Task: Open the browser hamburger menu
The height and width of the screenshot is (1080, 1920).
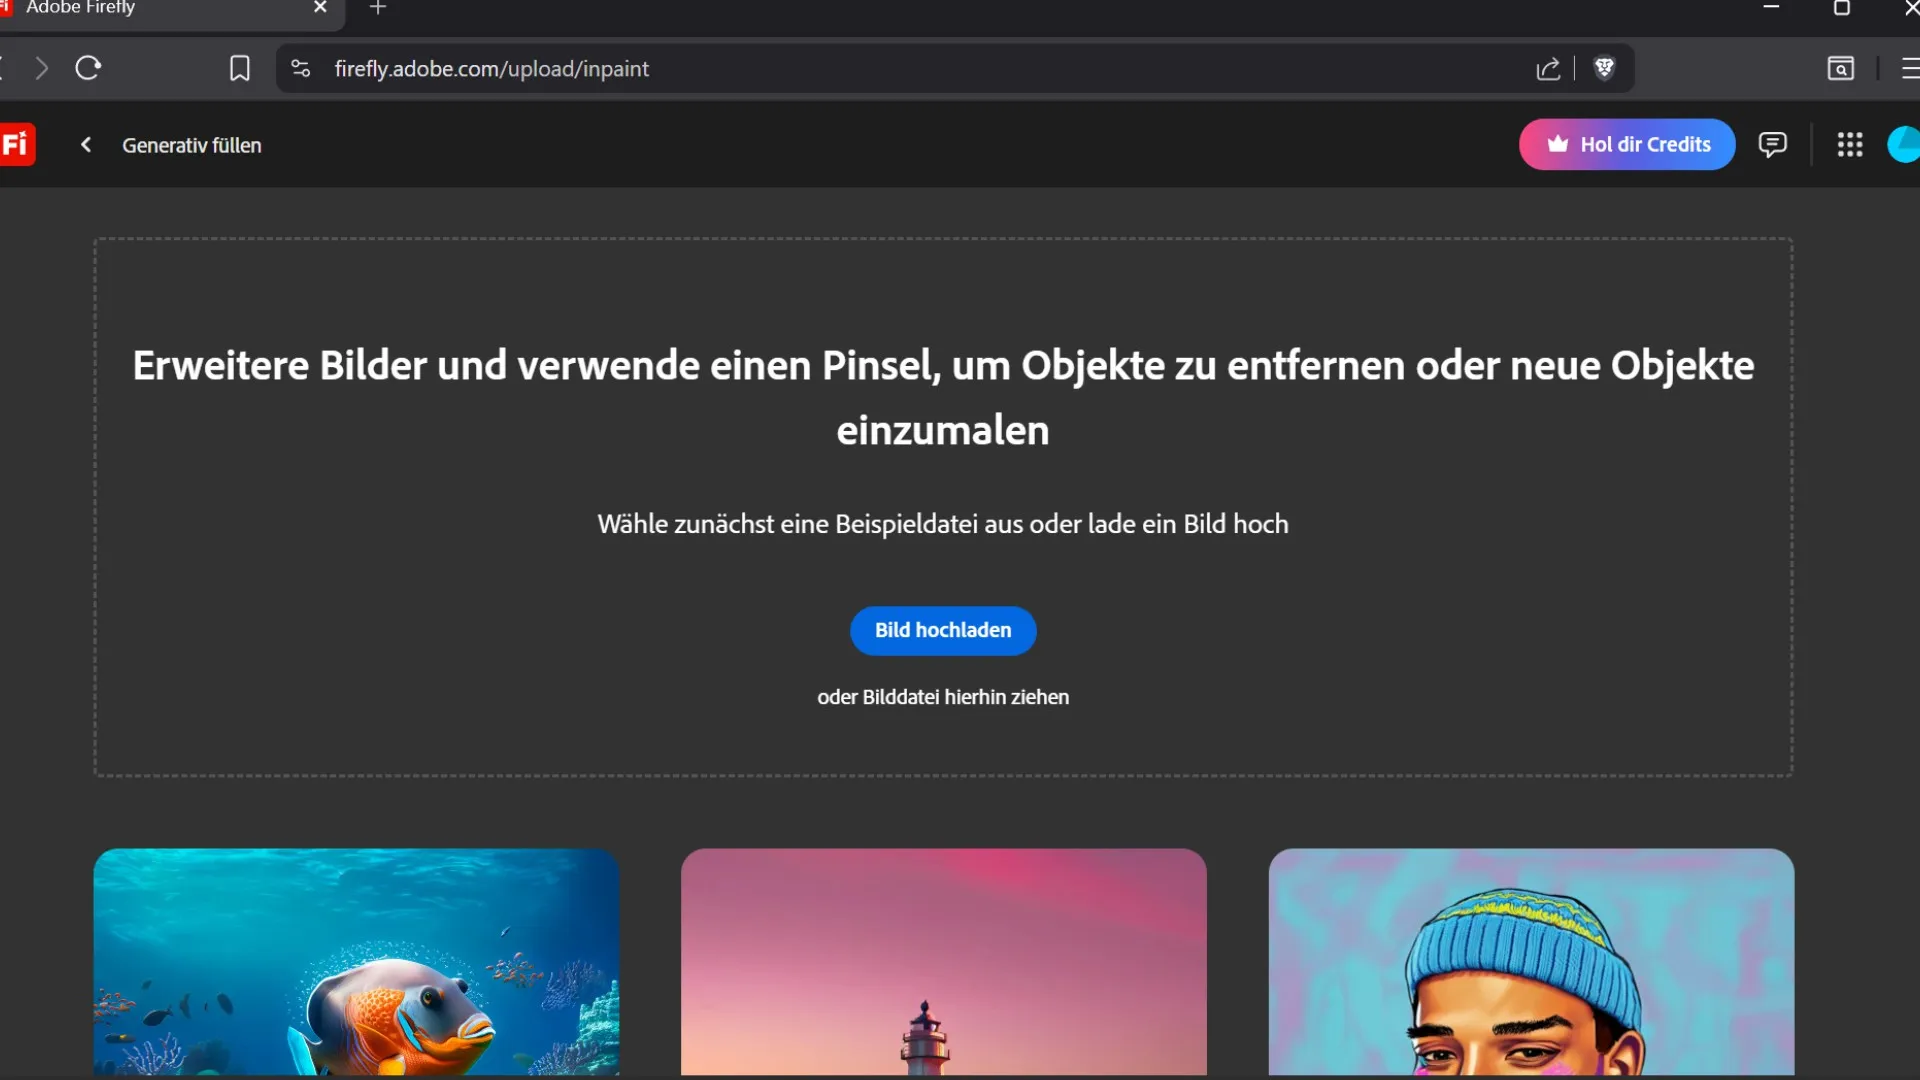Action: tap(1910, 68)
